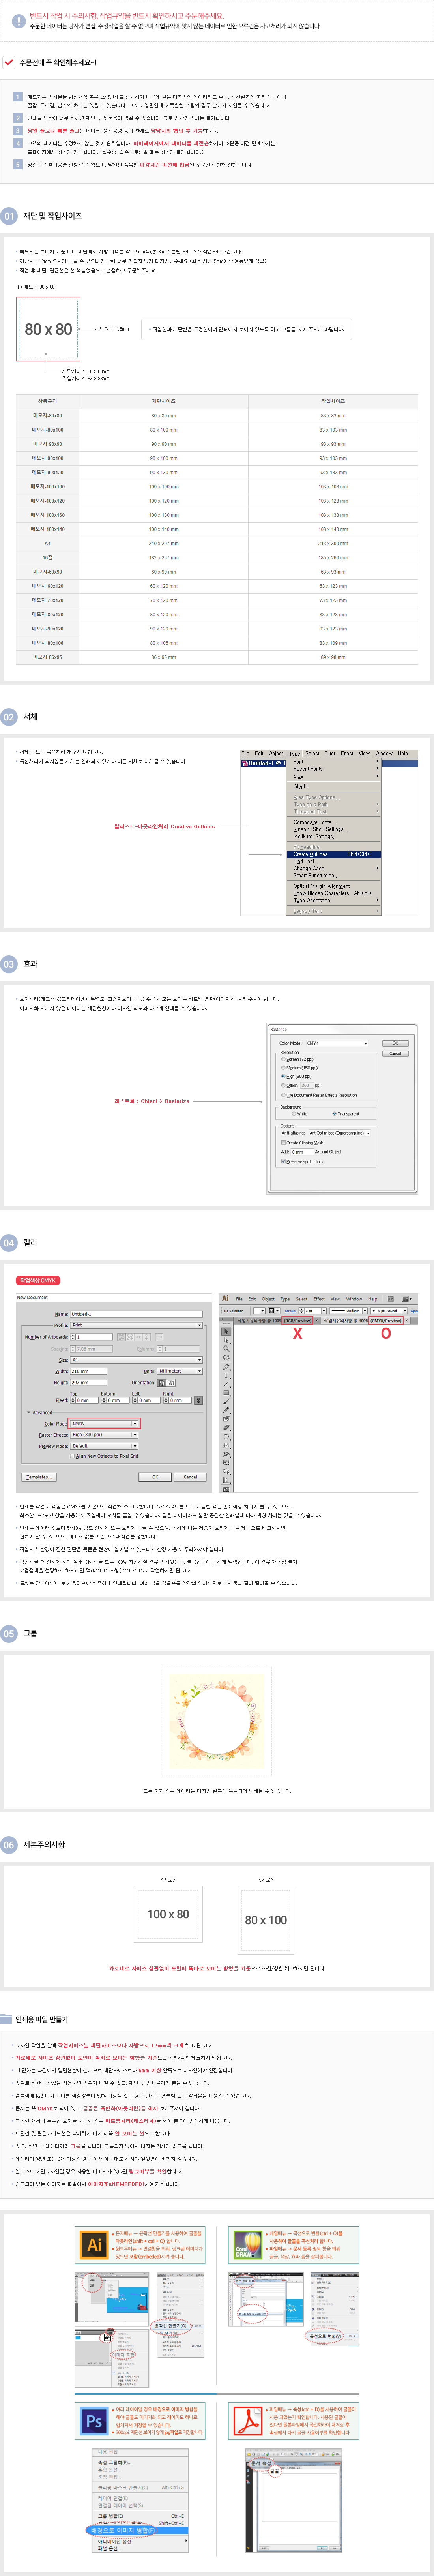Select the High (300 ppi) resolution radio
The width and height of the screenshot is (434, 2576).
pyautogui.click(x=283, y=1076)
